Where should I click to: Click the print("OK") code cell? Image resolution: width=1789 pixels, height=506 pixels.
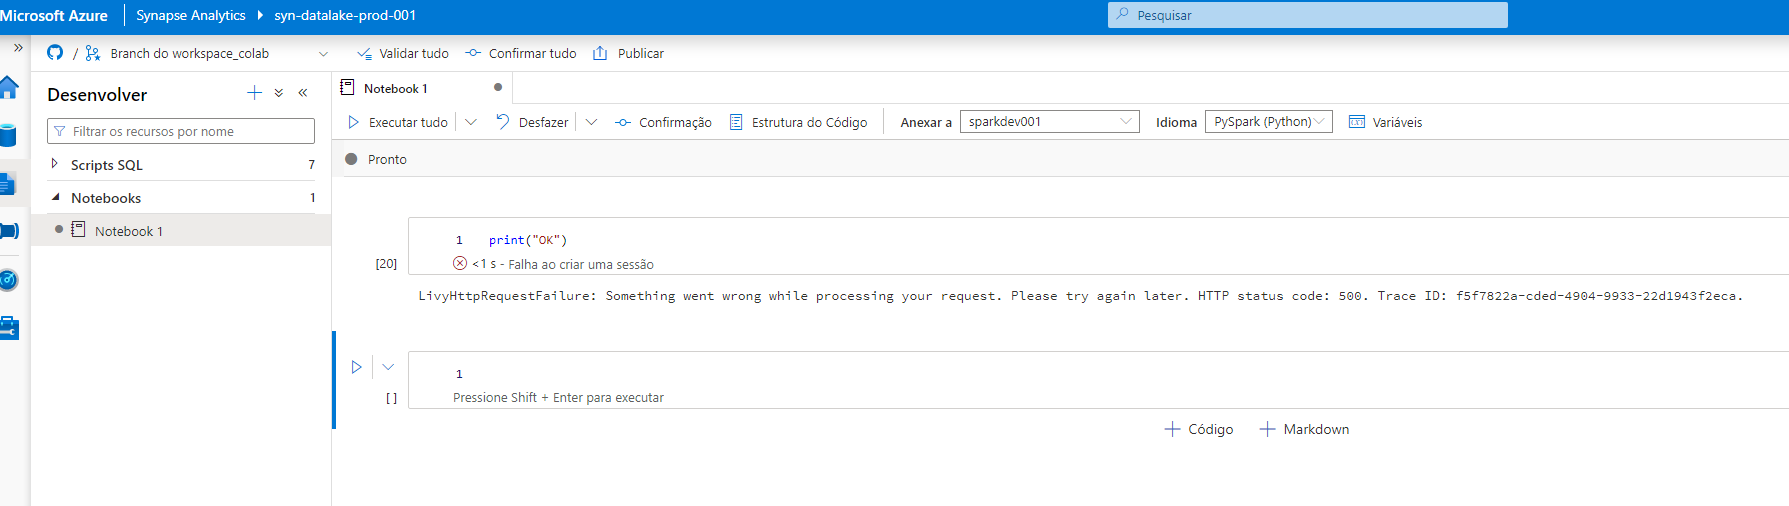[x=527, y=240]
